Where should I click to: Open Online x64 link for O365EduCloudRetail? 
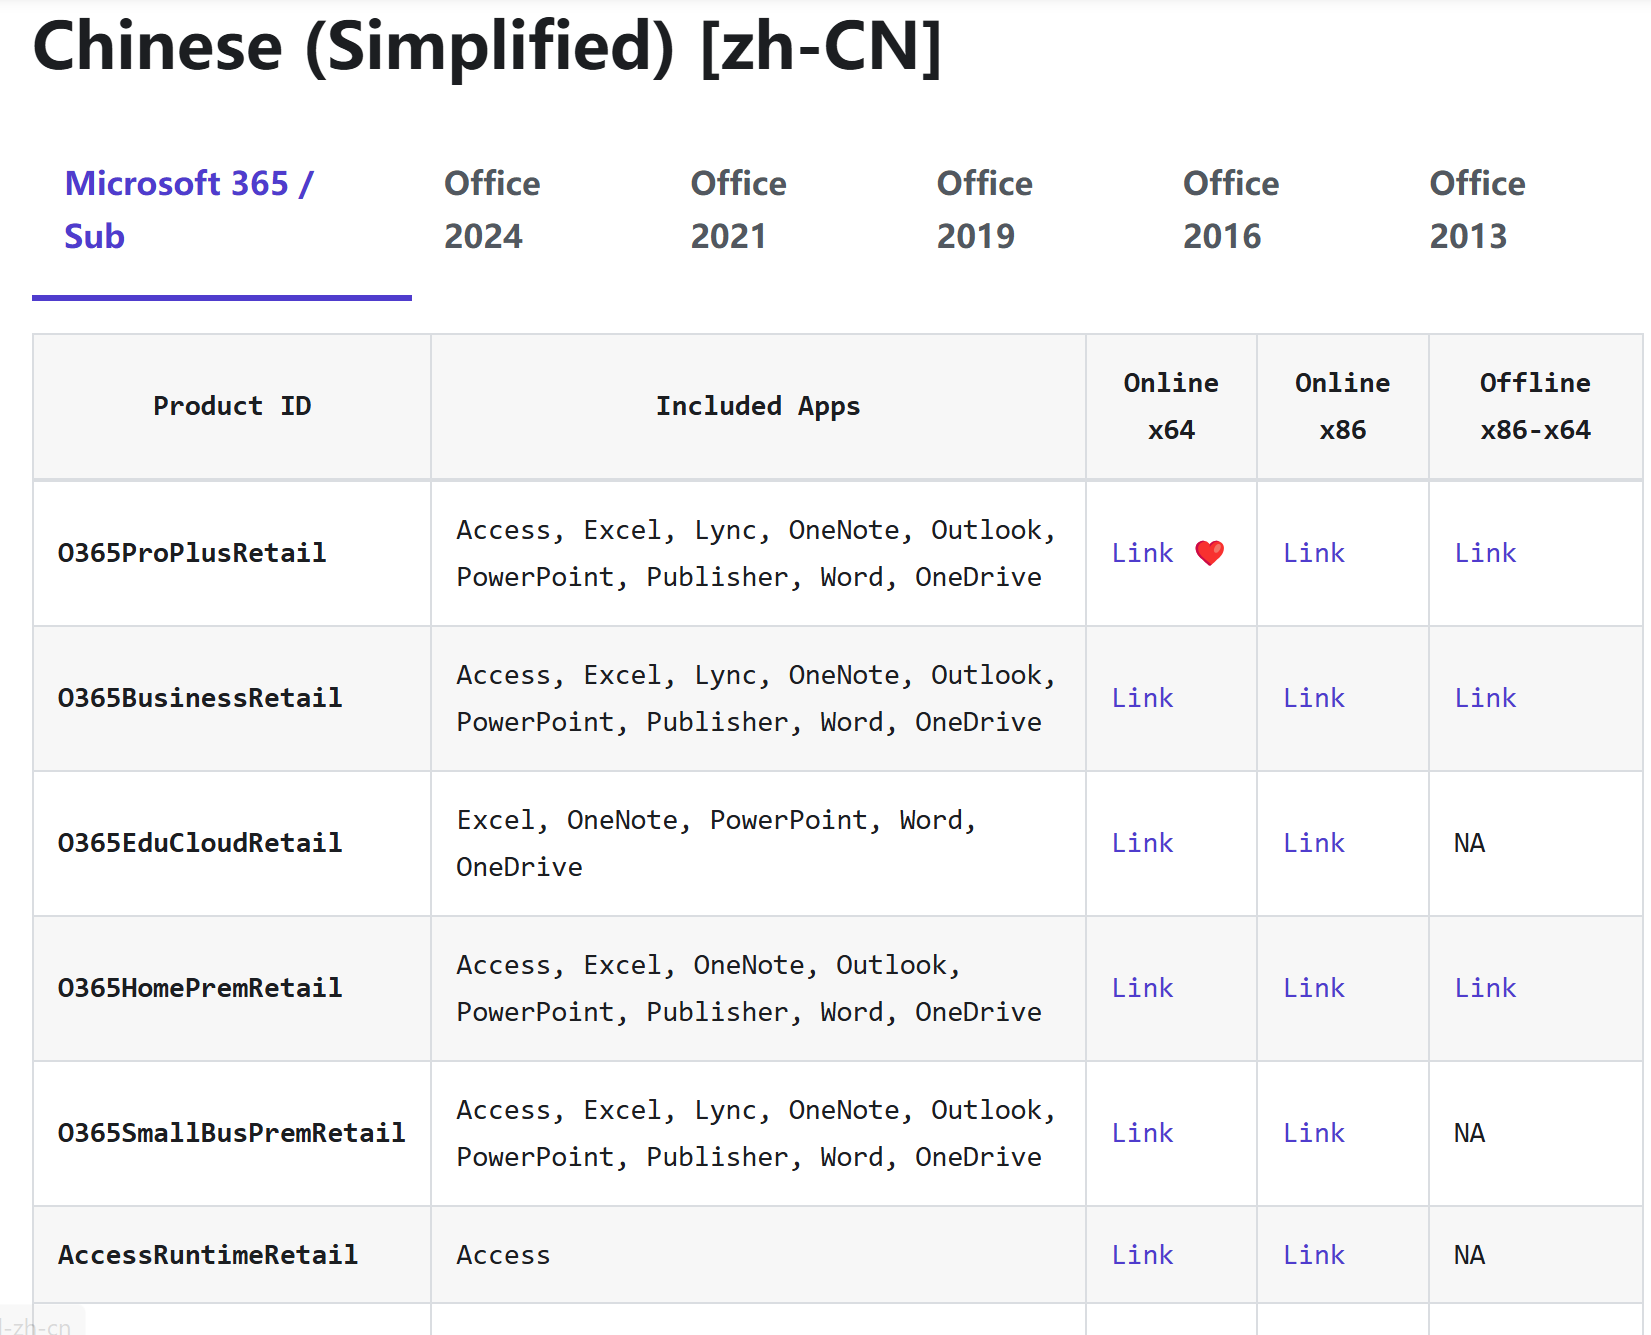[x=1142, y=843]
